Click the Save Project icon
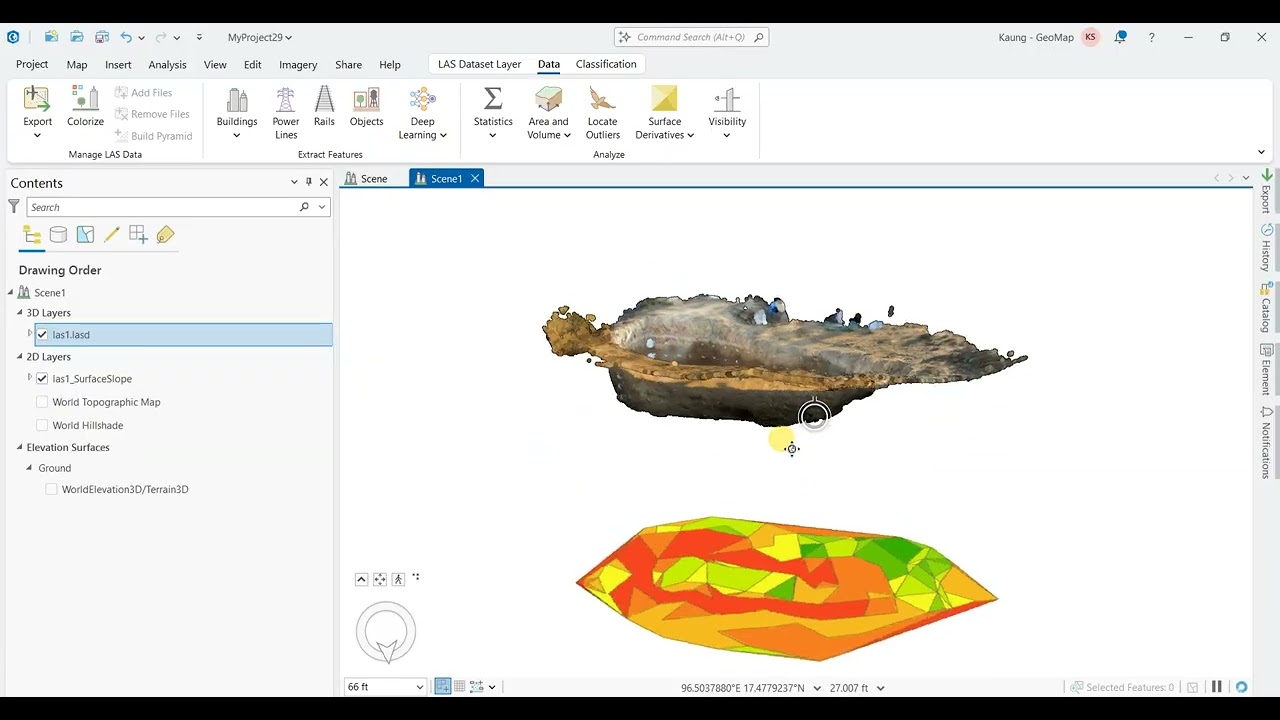Viewport: 1280px width, 720px height. [102, 37]
